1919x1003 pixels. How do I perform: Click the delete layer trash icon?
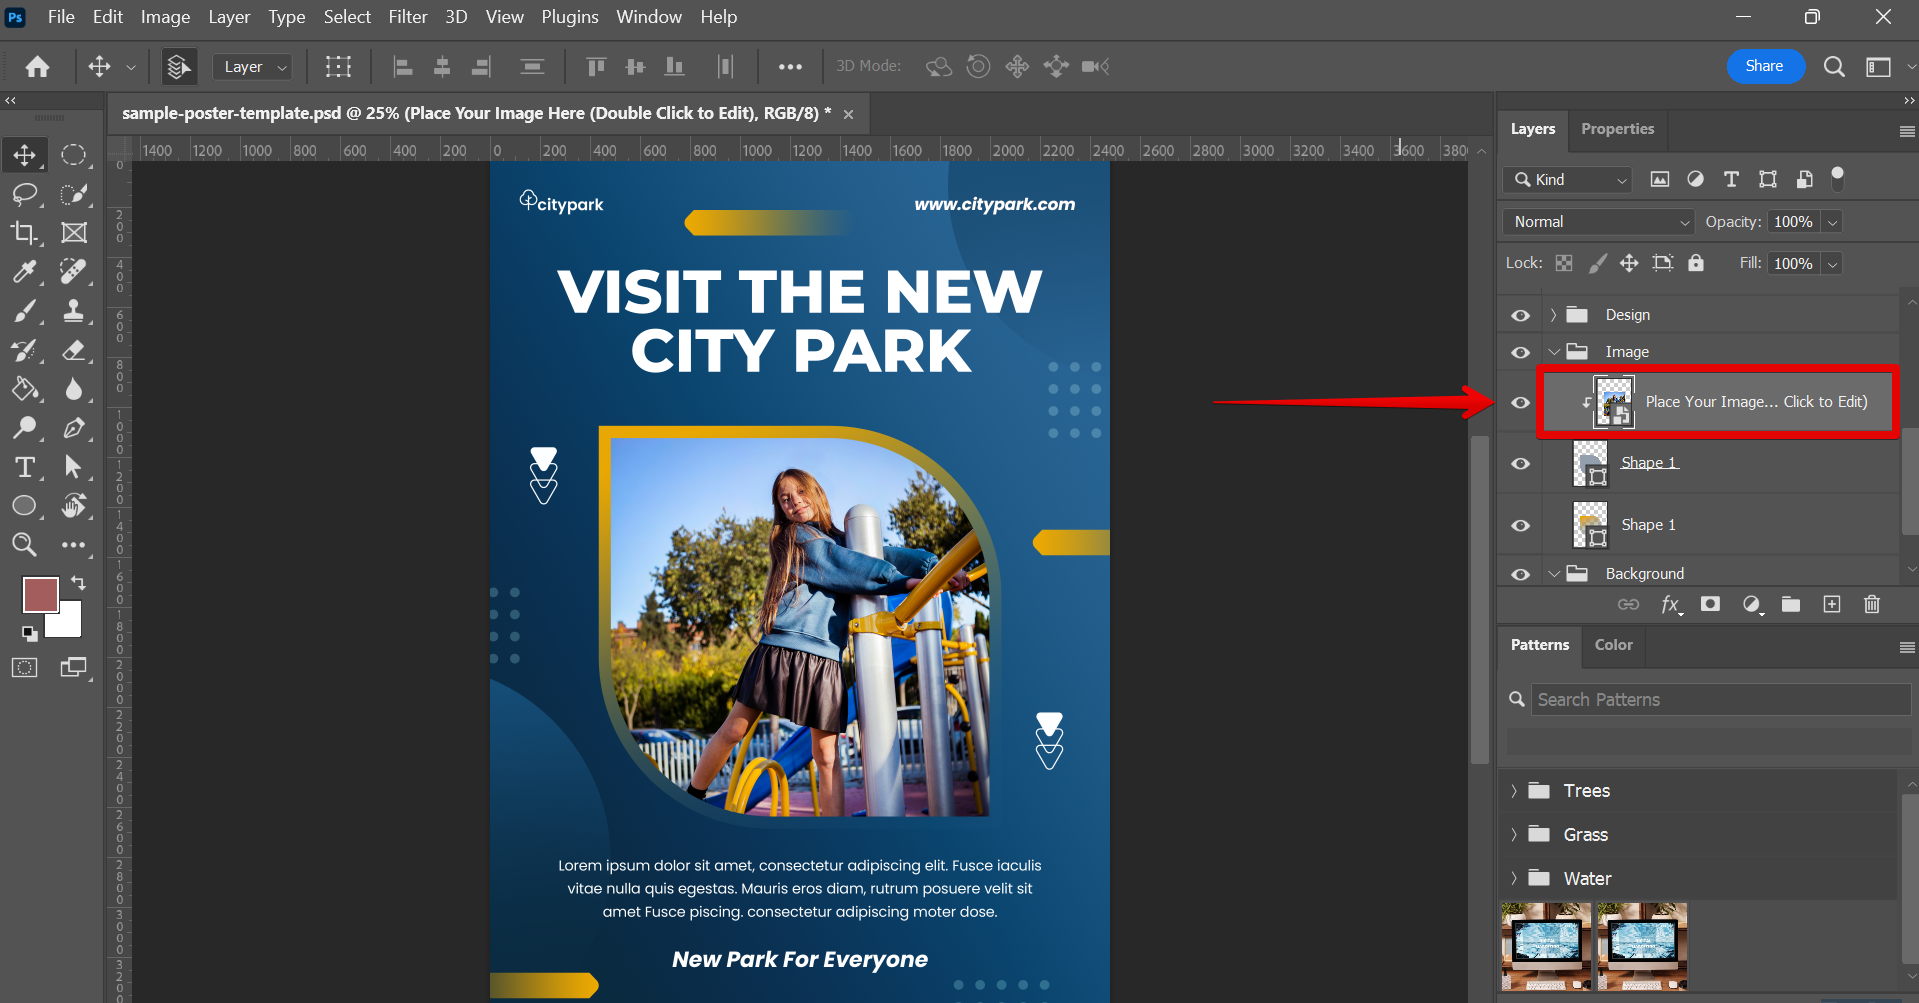1872,604
